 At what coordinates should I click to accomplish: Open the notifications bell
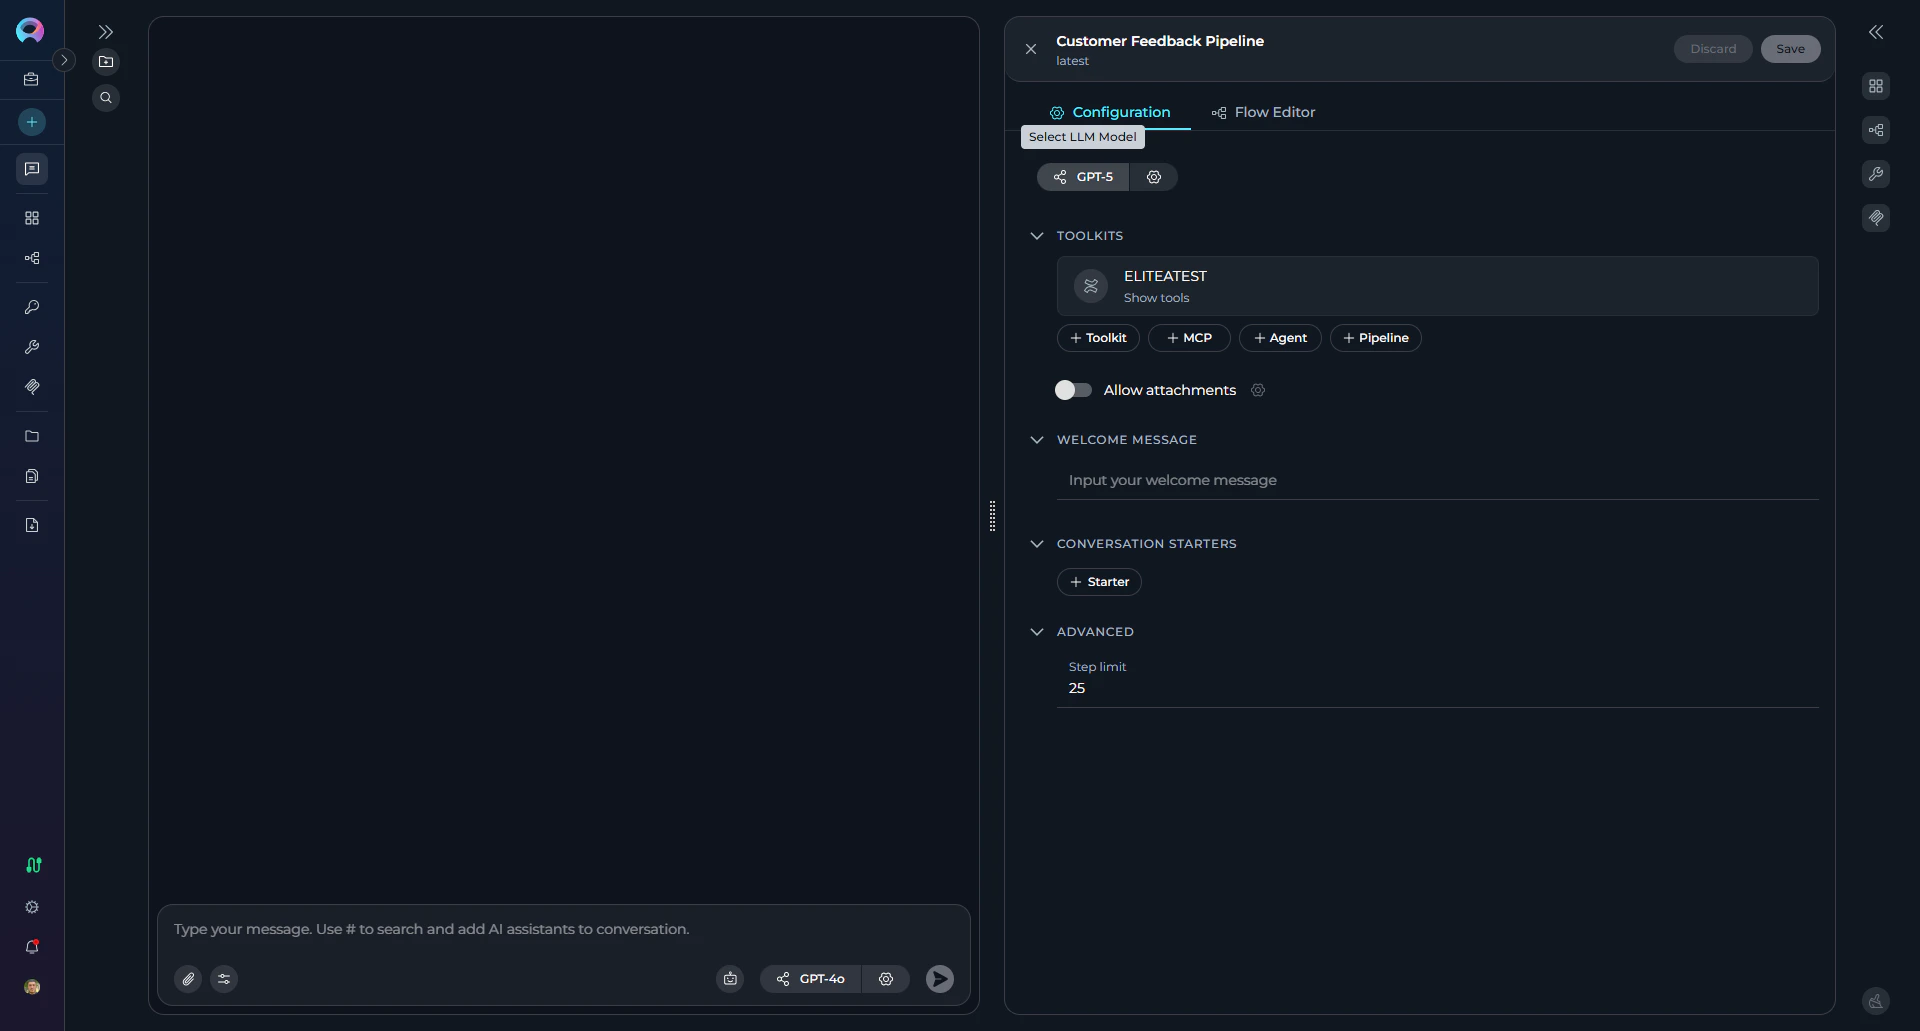tap(31, 947)
